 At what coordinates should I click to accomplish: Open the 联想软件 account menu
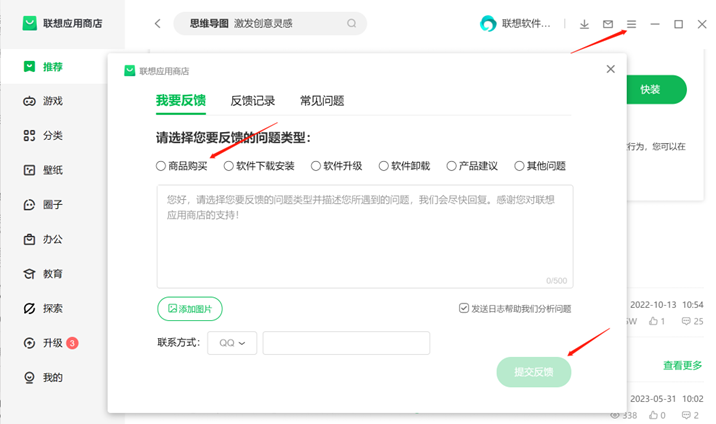(x=516, y=24)
